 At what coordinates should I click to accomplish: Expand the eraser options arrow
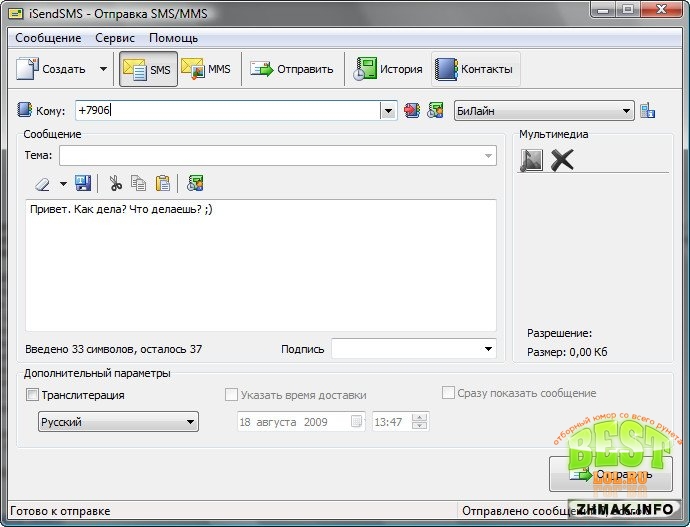point(63,184)
